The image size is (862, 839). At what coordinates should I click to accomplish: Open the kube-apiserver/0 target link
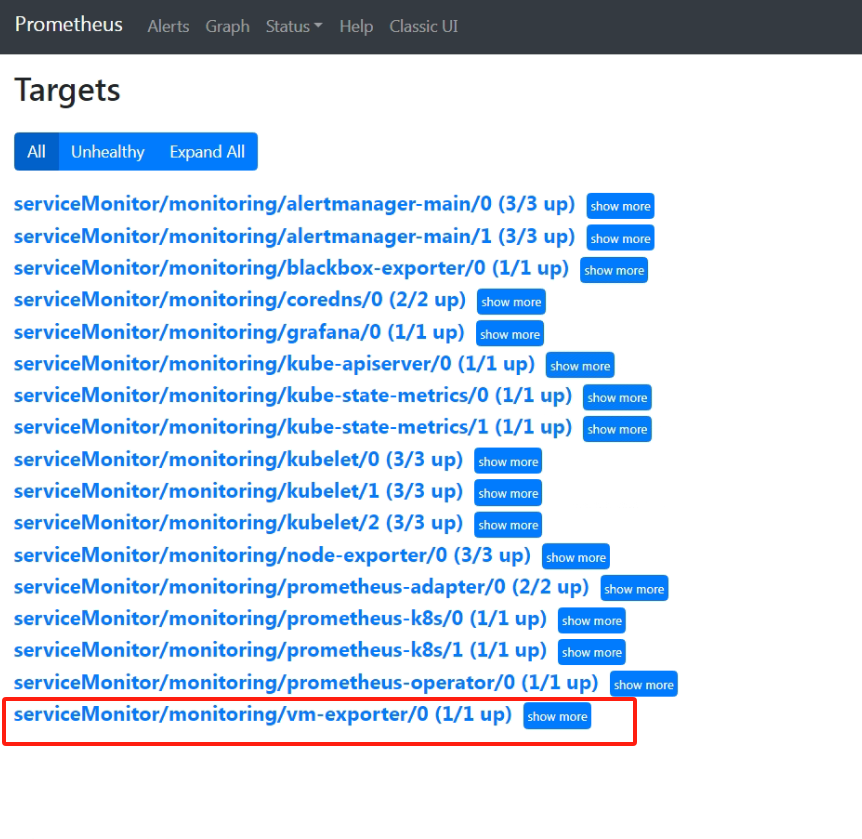[x=274, y=364]
